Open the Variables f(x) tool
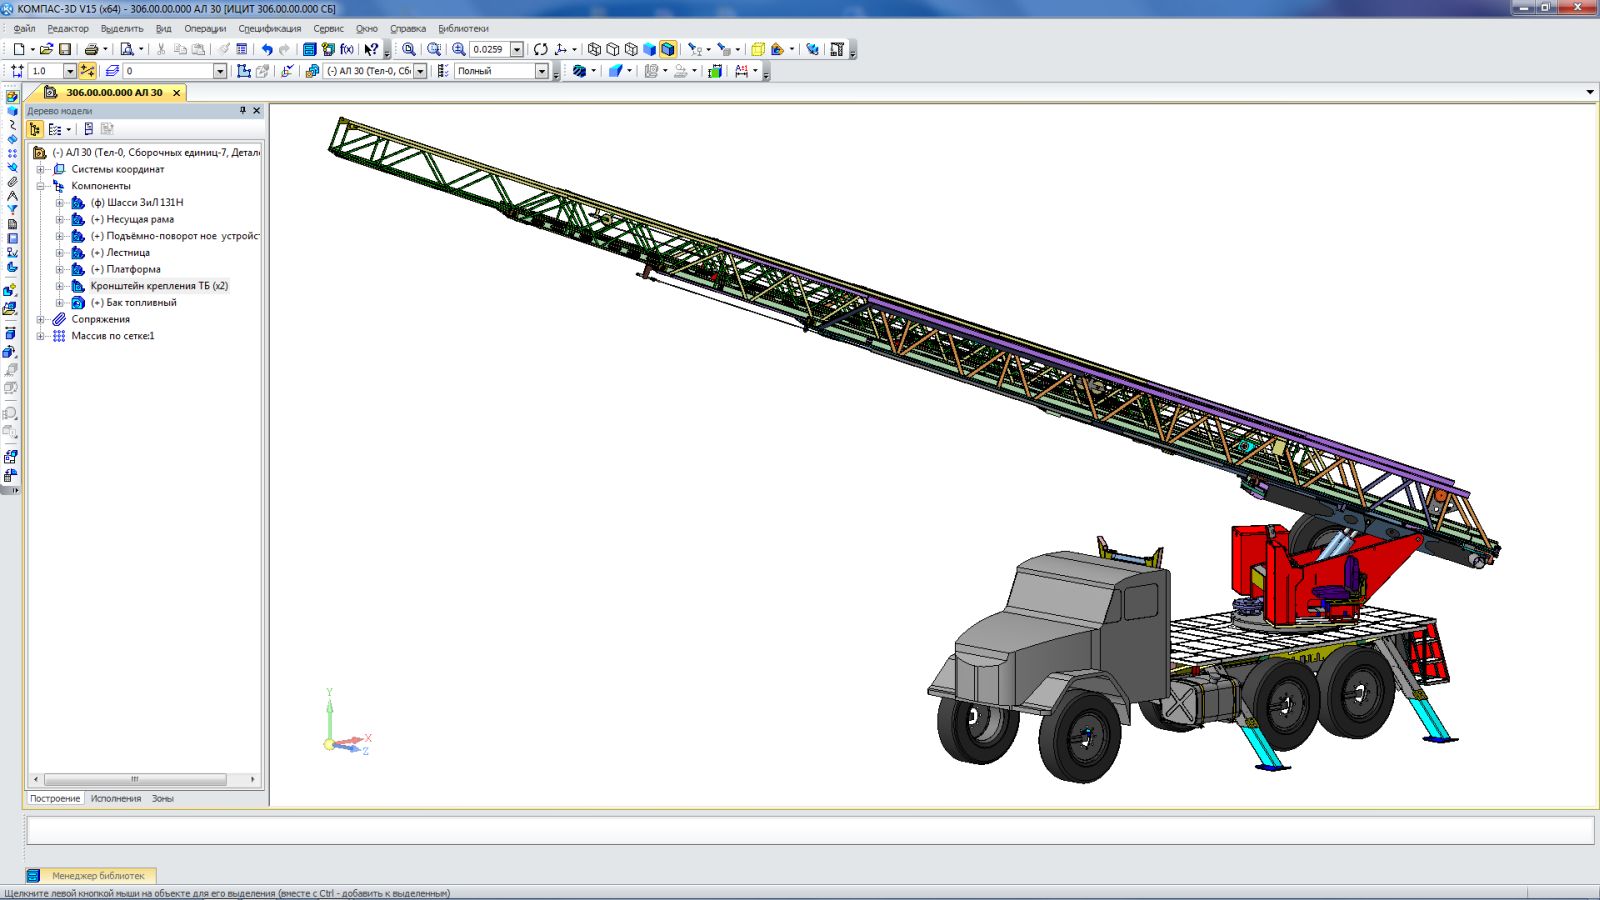 pyautogui.click(x=347, y=49)
